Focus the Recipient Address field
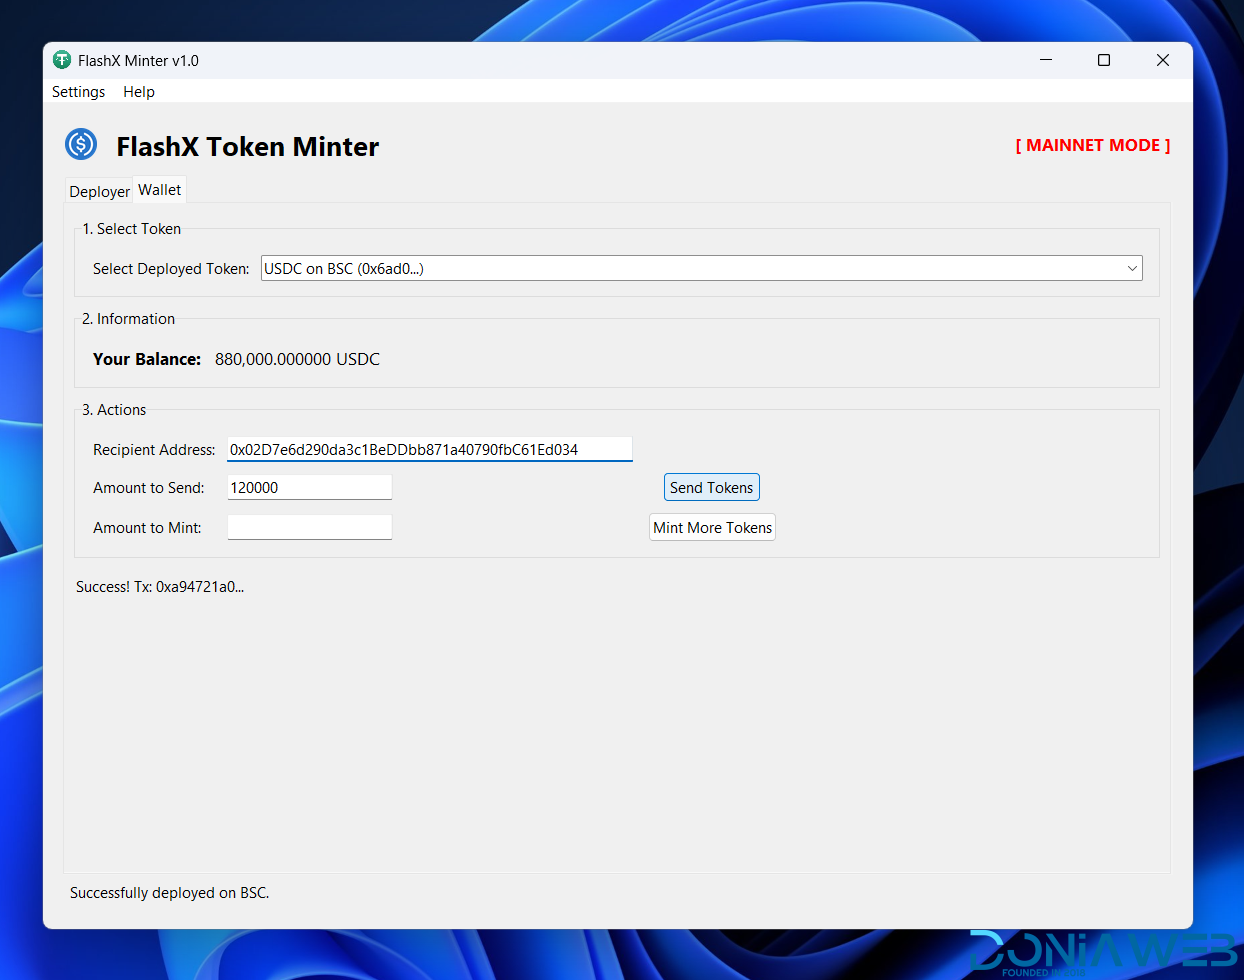Screen dimensions: 1244x980 click(429, 450)
